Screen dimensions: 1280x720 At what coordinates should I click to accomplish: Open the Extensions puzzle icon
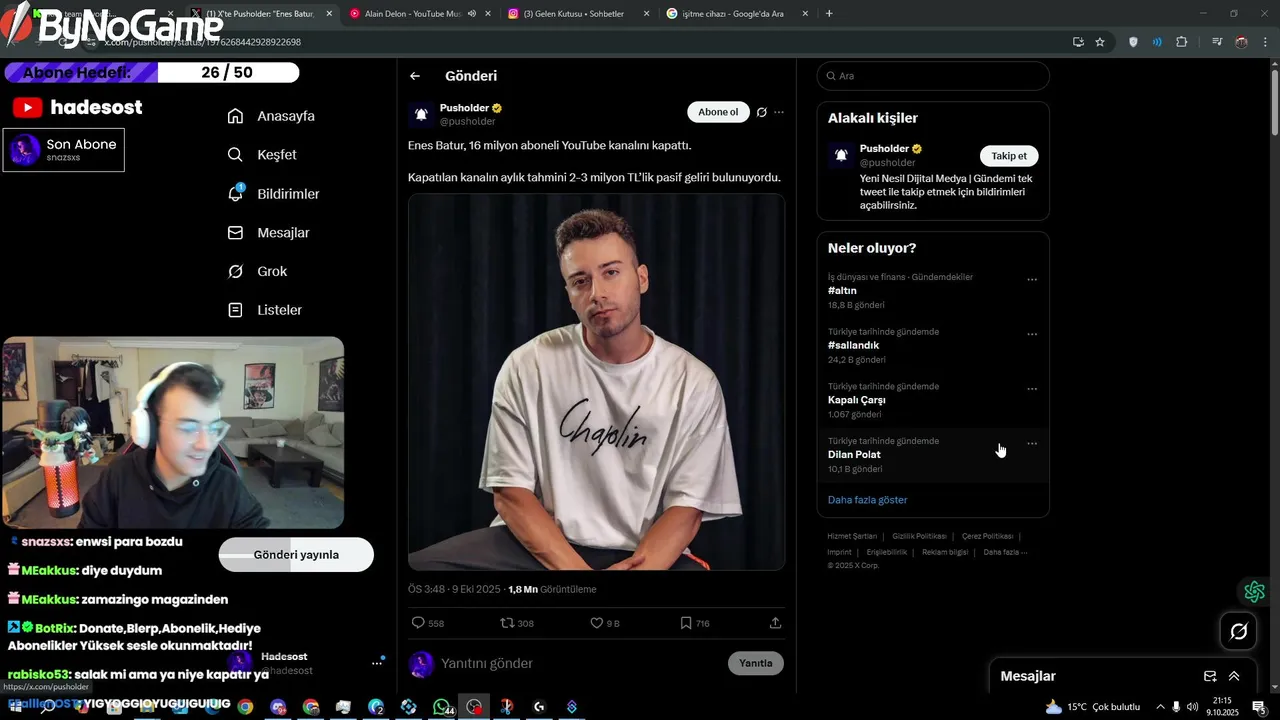pyautogui.click(x=1182, y=42)
